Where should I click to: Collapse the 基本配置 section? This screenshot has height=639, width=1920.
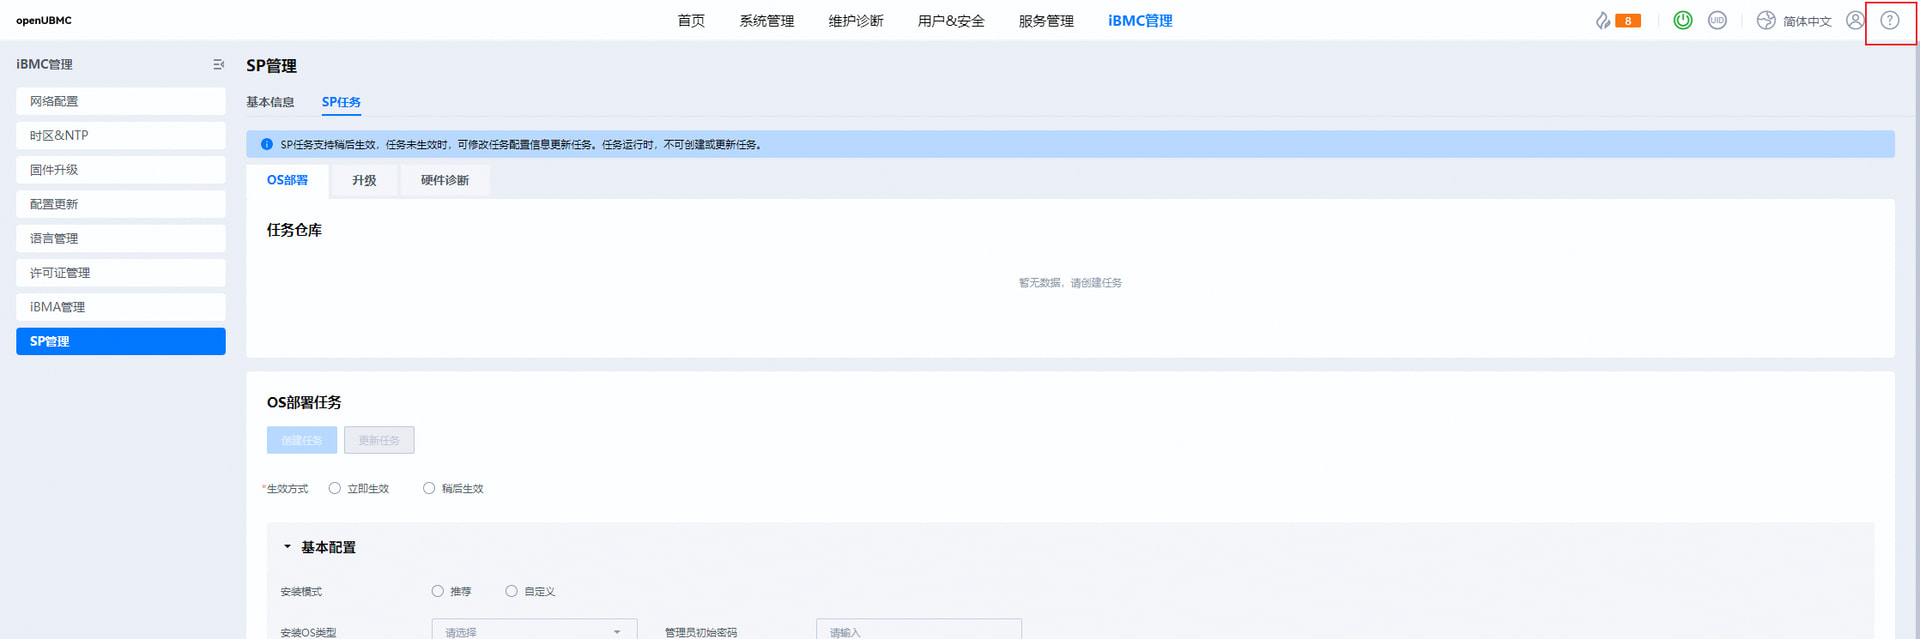[x=288, y=548]
